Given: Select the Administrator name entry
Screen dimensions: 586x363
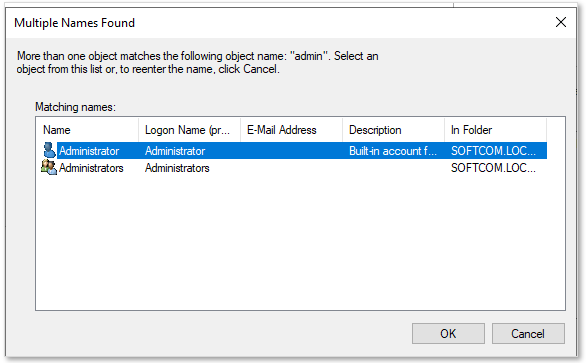Looking at the screenshot, I should (x=89, y=151).
